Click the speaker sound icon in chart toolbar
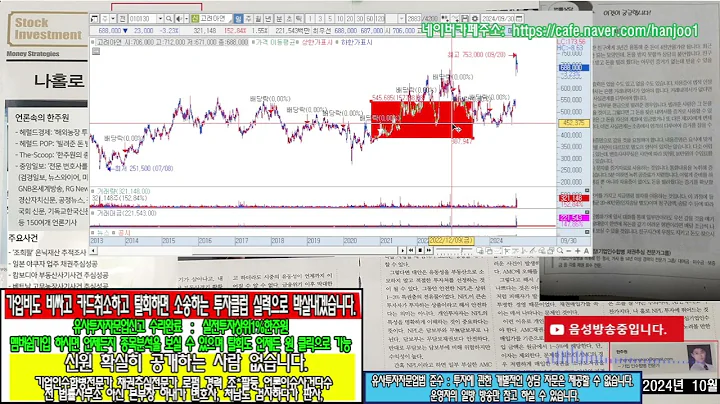 pos(179,18)
